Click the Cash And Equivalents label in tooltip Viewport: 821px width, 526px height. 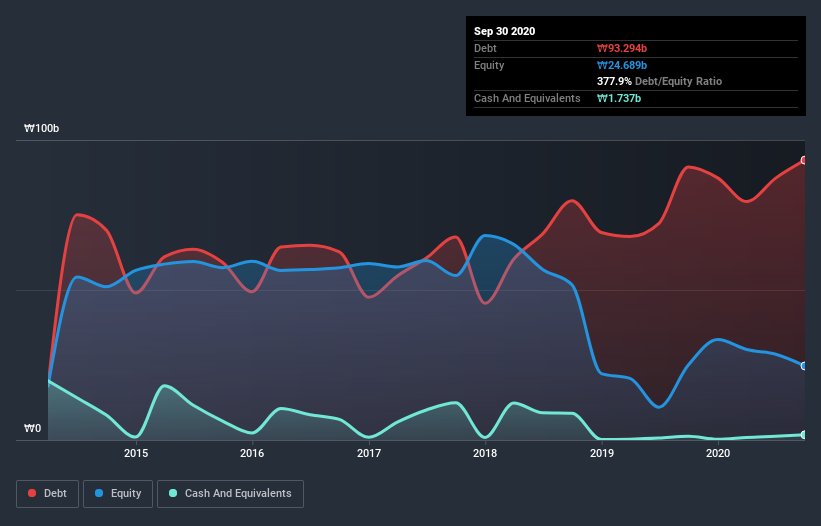(x=527, y=98)
